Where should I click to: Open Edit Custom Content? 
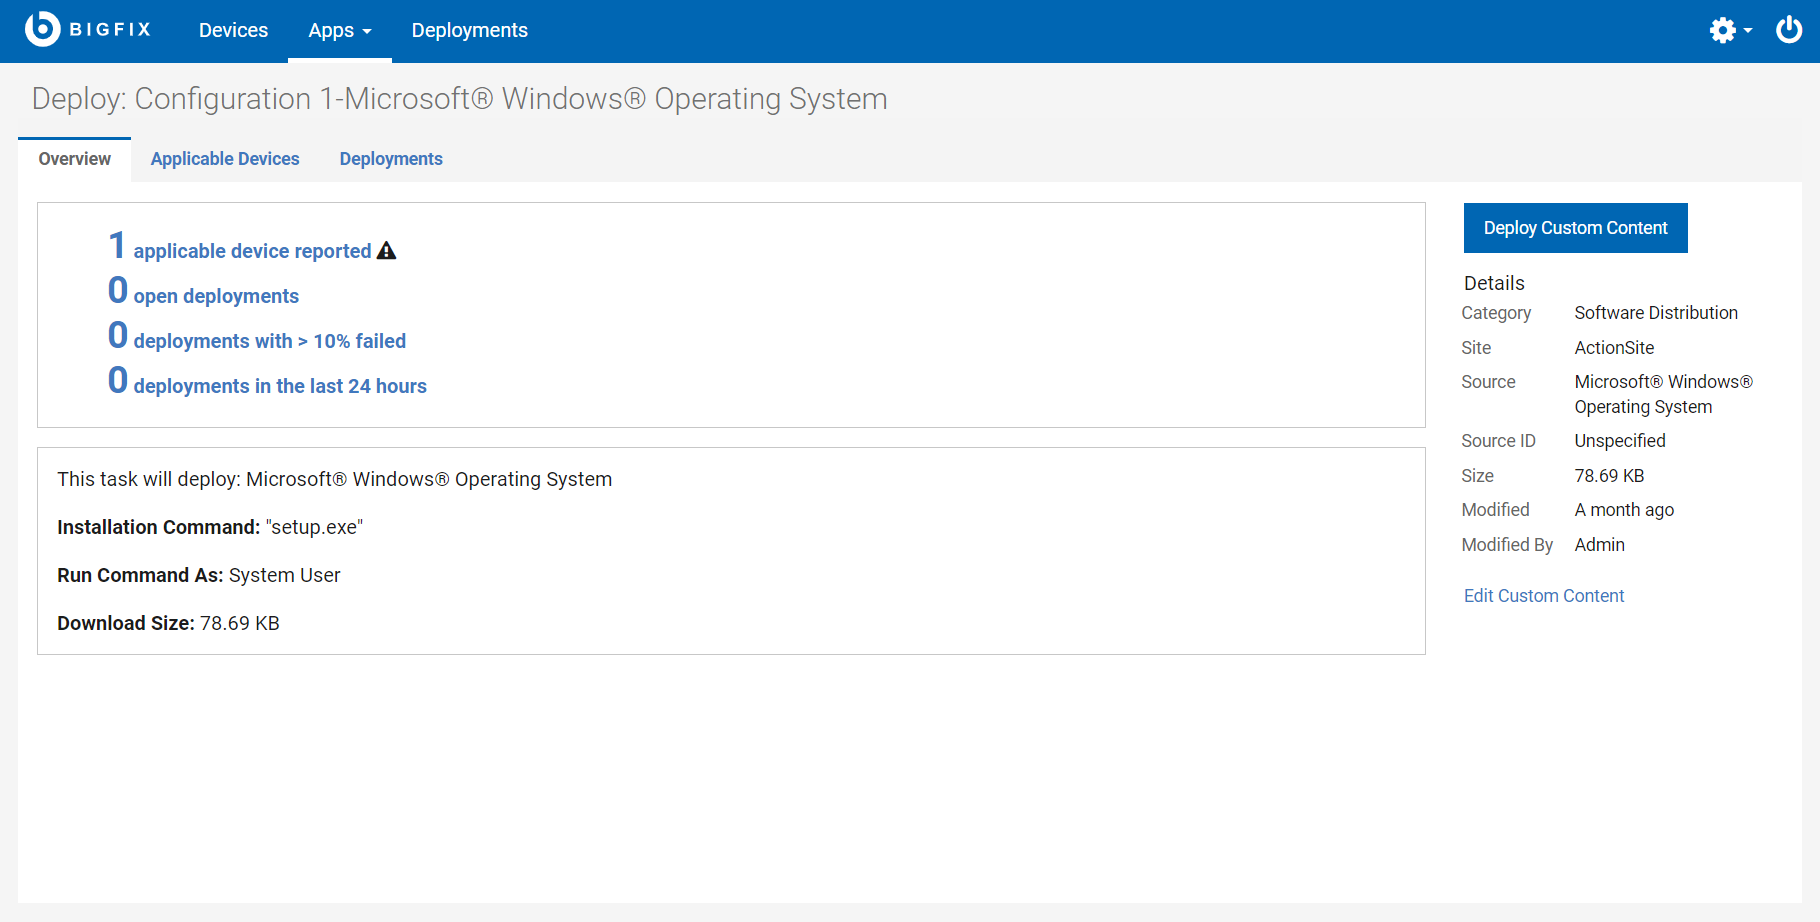click(1543, 595)
